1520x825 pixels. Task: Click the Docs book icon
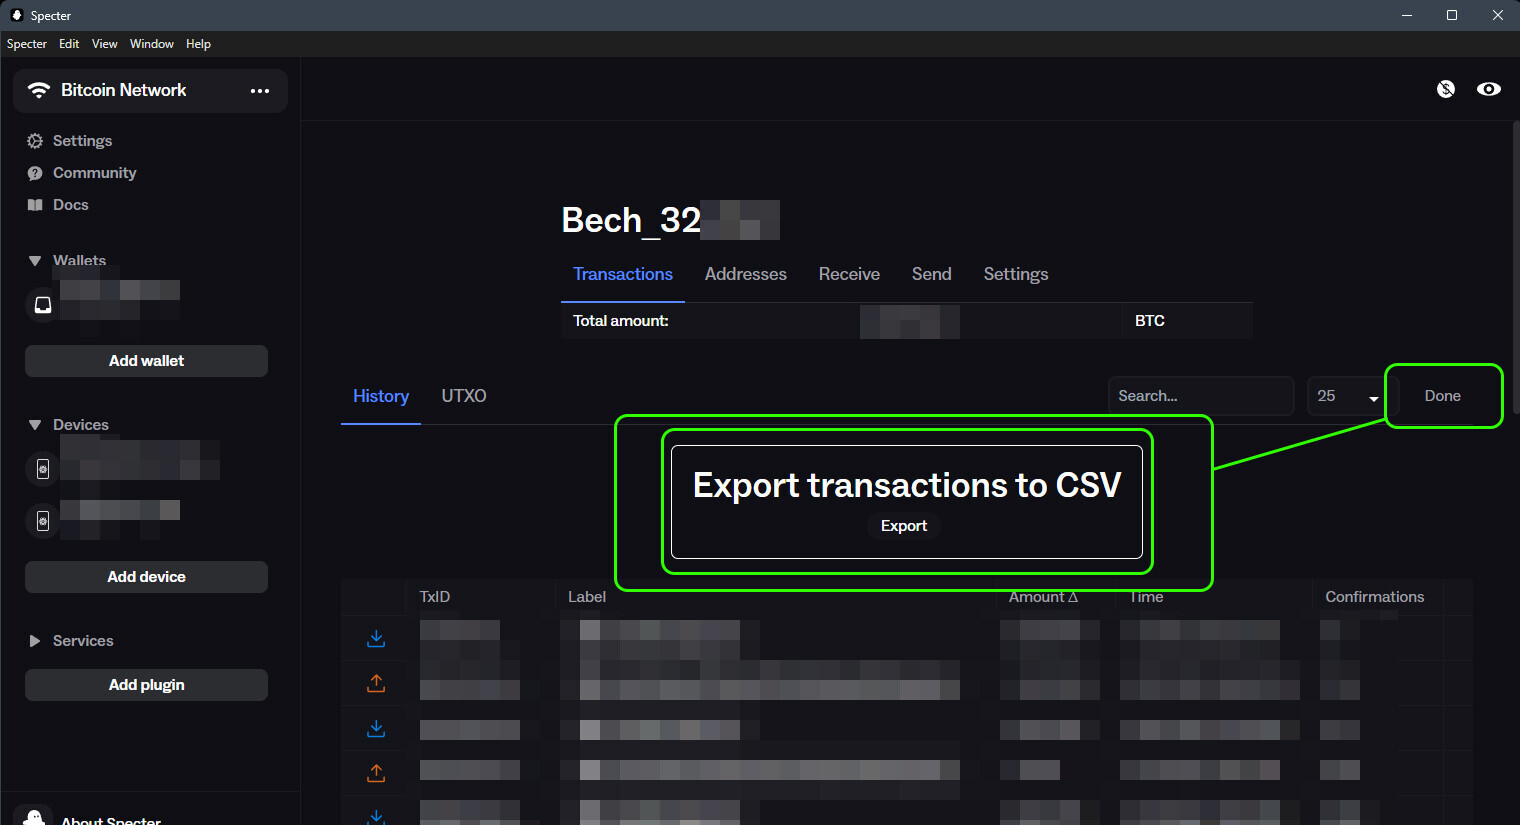(35, 205)
